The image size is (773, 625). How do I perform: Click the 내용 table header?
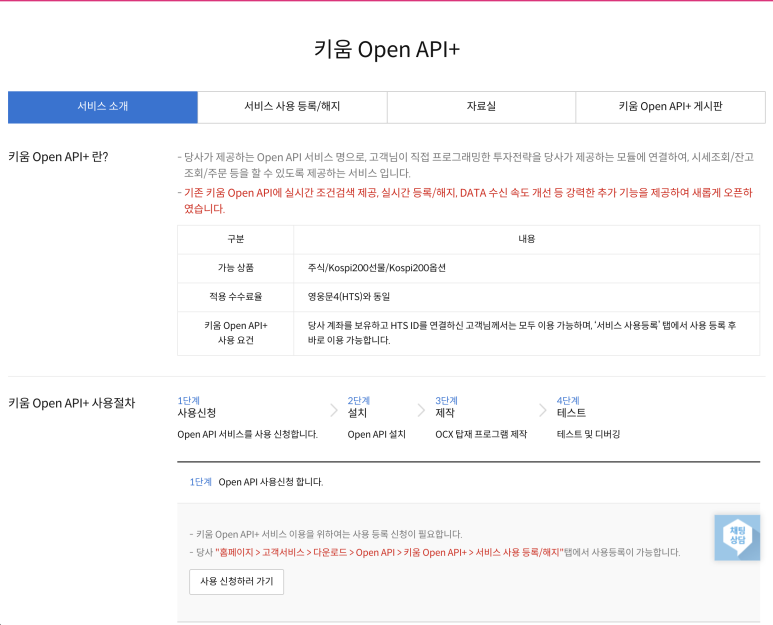[x=527, y=240]
